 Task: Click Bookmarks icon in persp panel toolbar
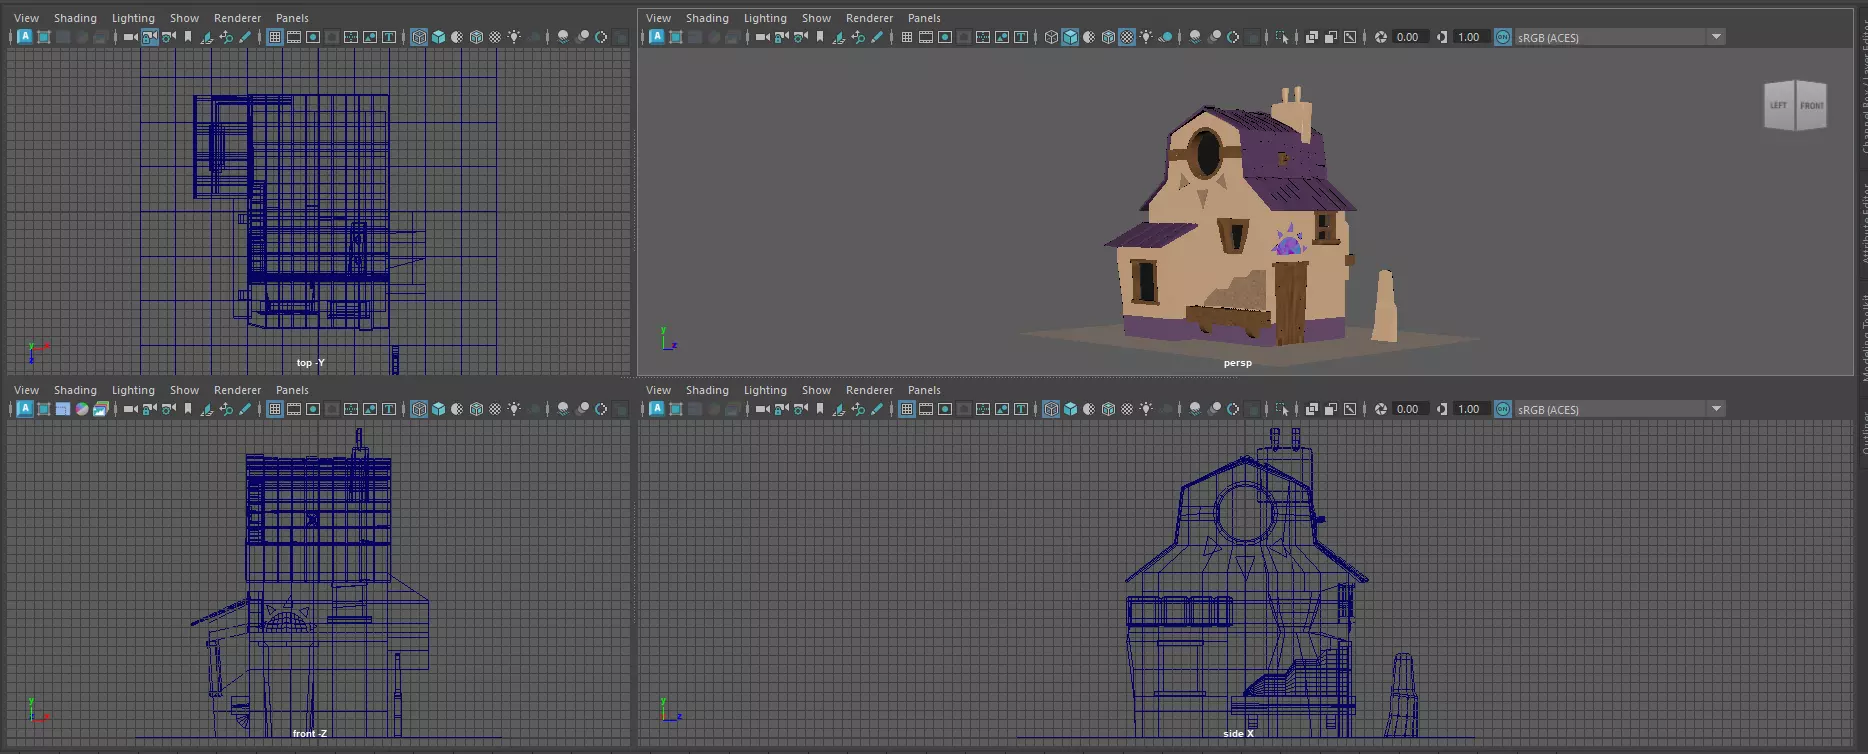click(820, 37)
